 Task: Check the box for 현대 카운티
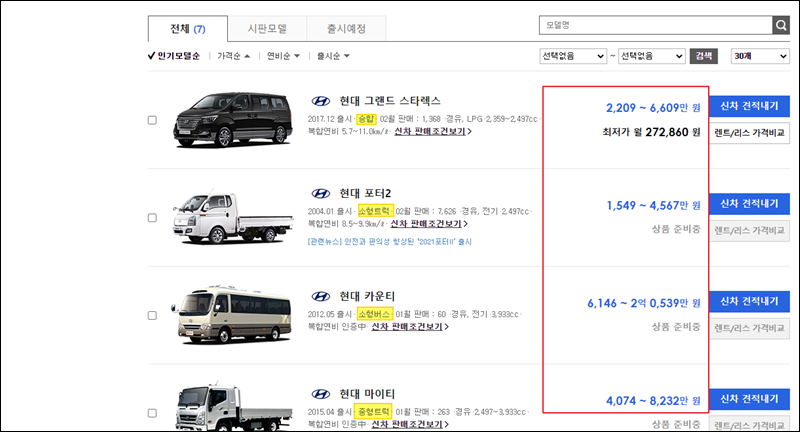[x=152, y=316]
